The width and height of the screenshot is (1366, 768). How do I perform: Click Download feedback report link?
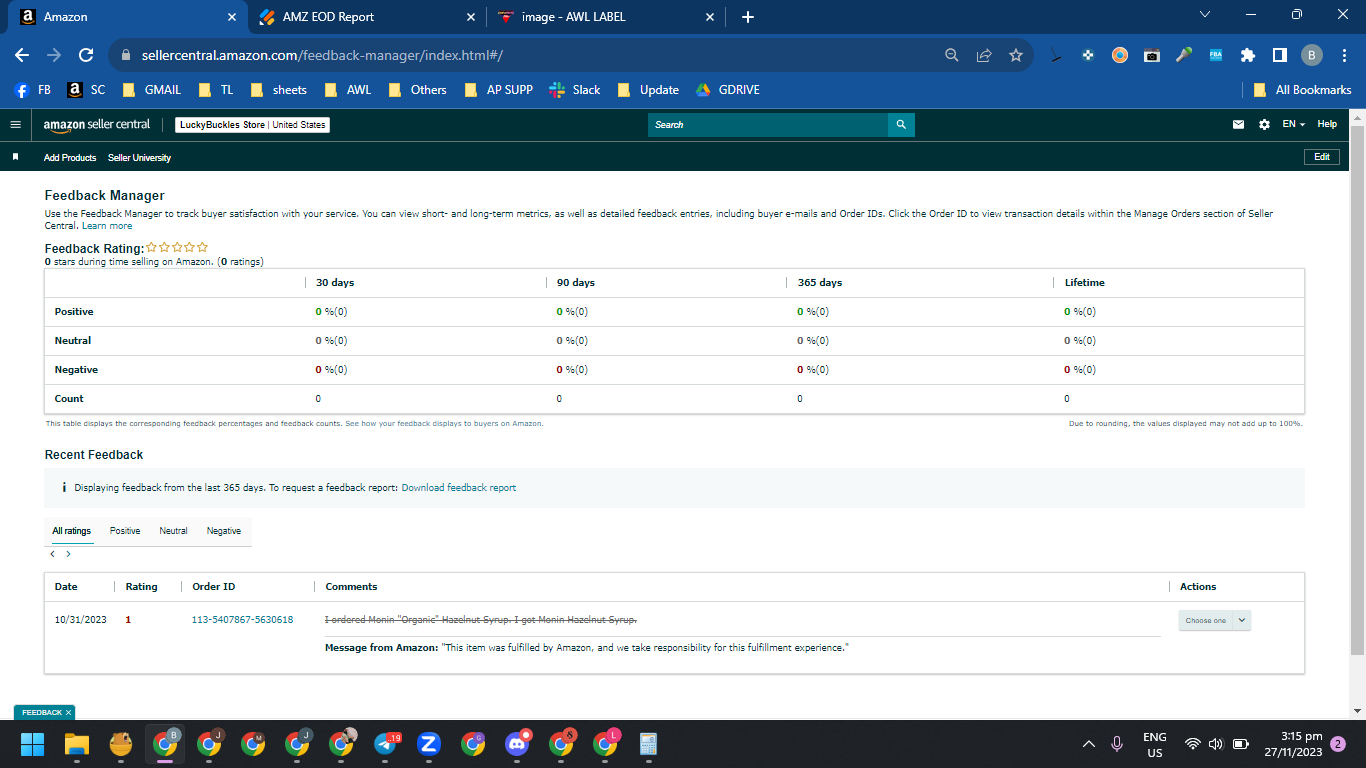coord(459,488)
